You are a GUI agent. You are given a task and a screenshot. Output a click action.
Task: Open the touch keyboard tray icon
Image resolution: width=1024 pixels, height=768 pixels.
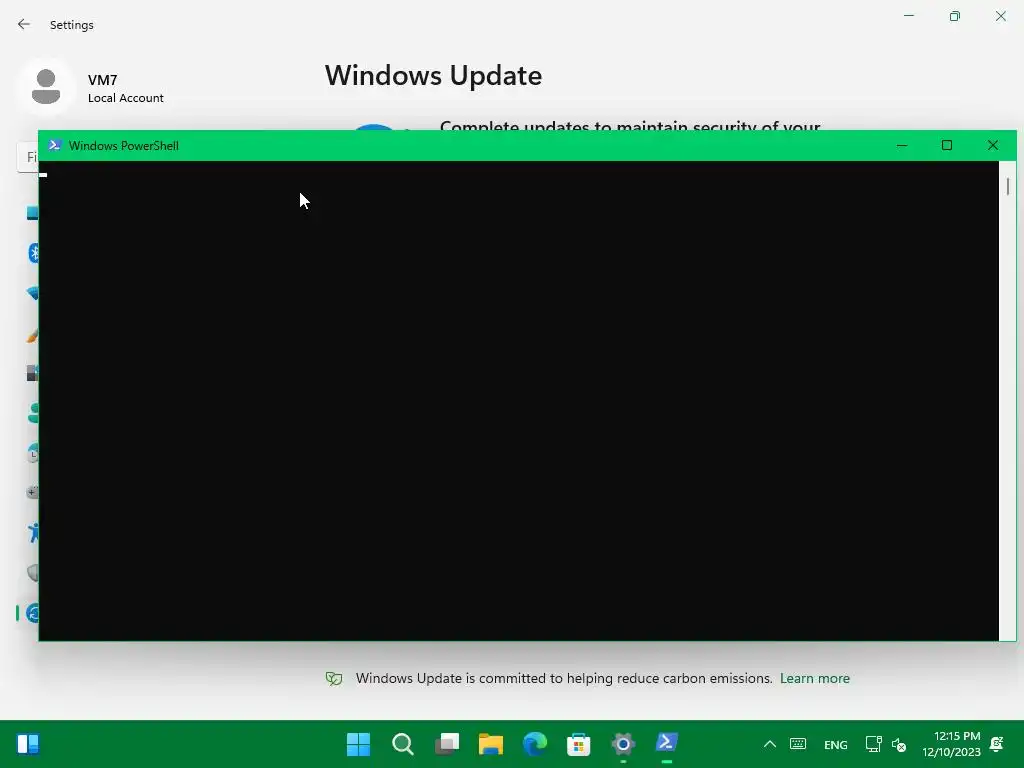pyautogui.click(x=798, y=744)
